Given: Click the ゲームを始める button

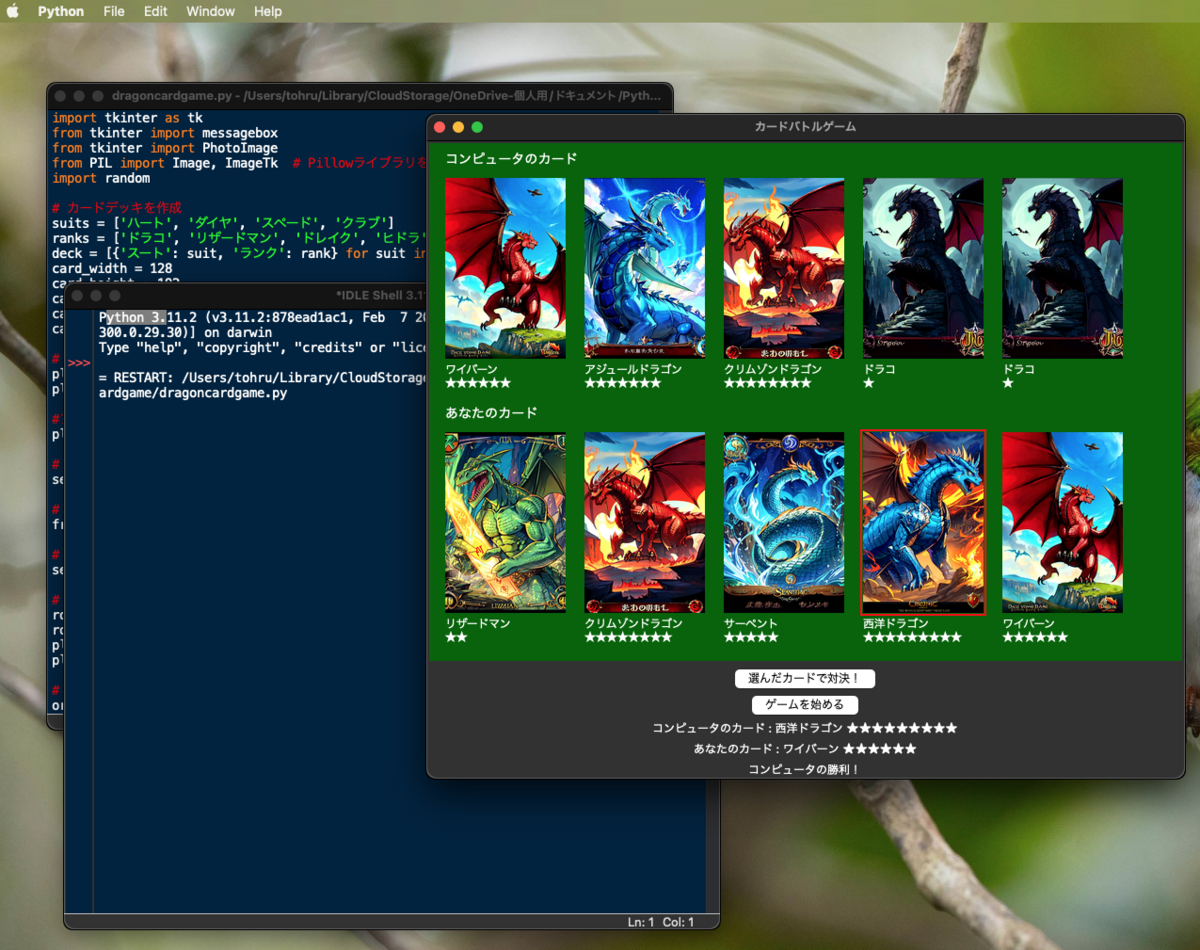Looking at the screenshot, I should point(805,705).
